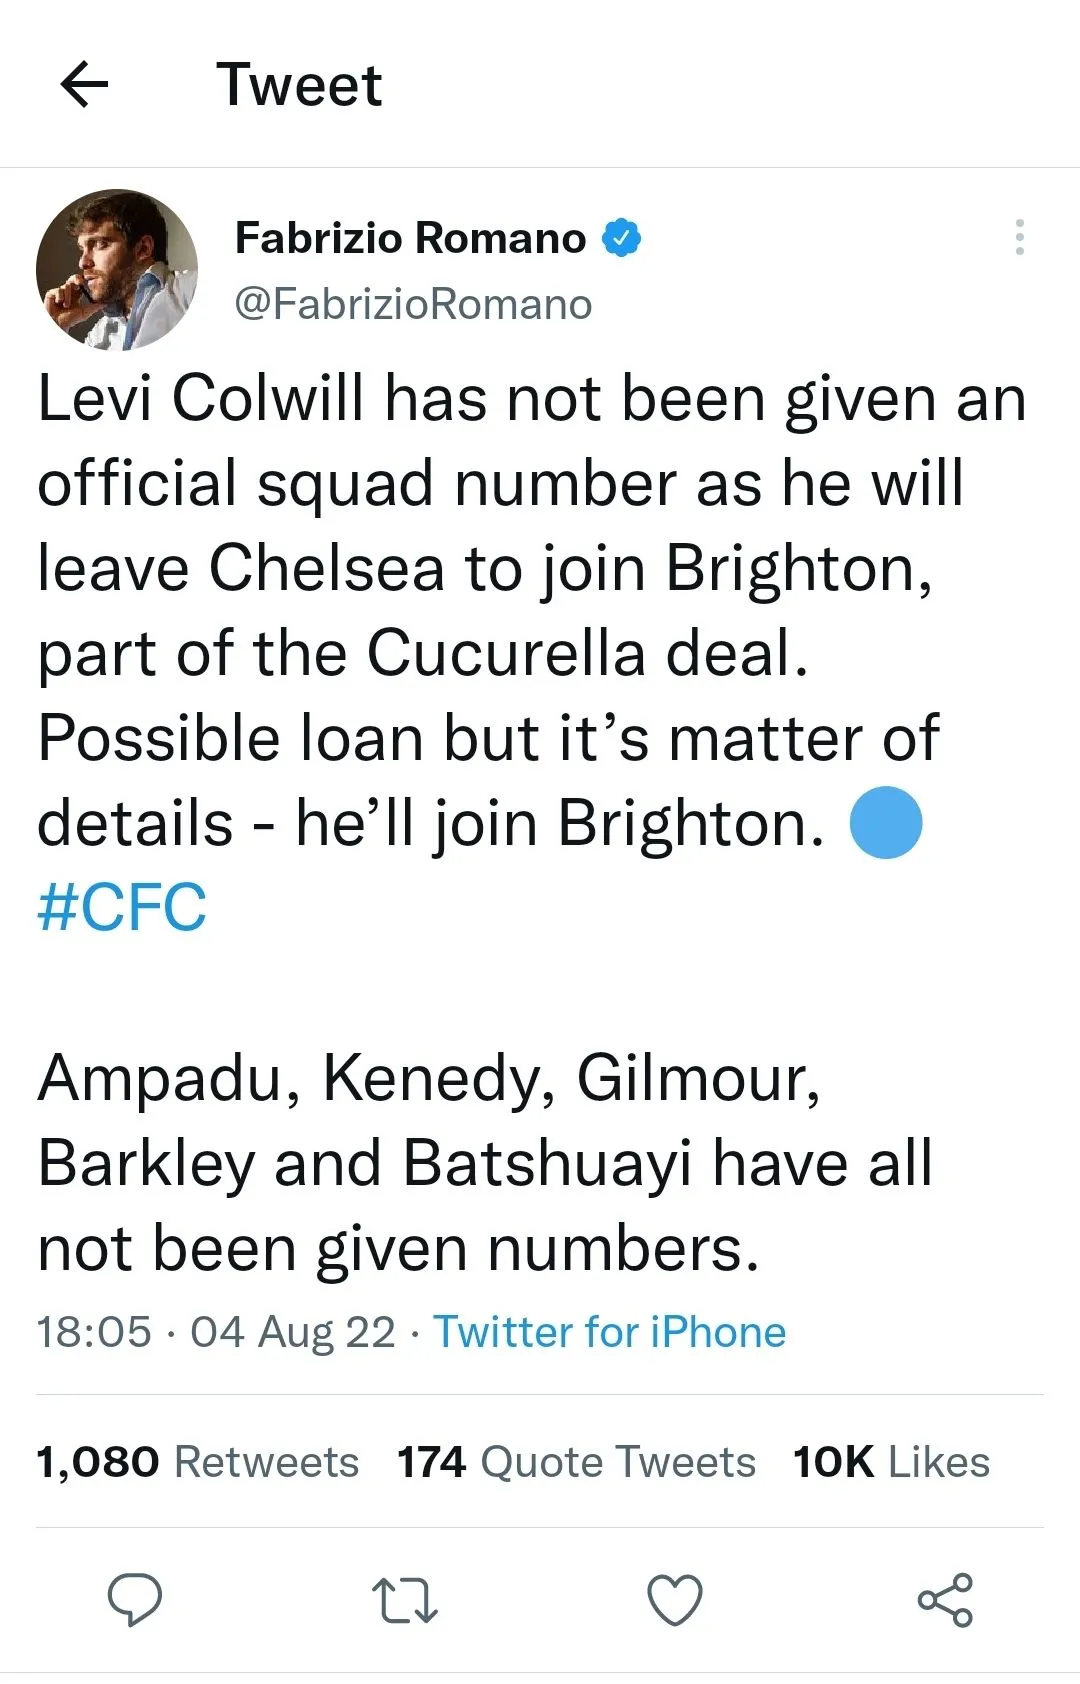Tap the @FabrizioRomano handle

(x=413, y=304)
